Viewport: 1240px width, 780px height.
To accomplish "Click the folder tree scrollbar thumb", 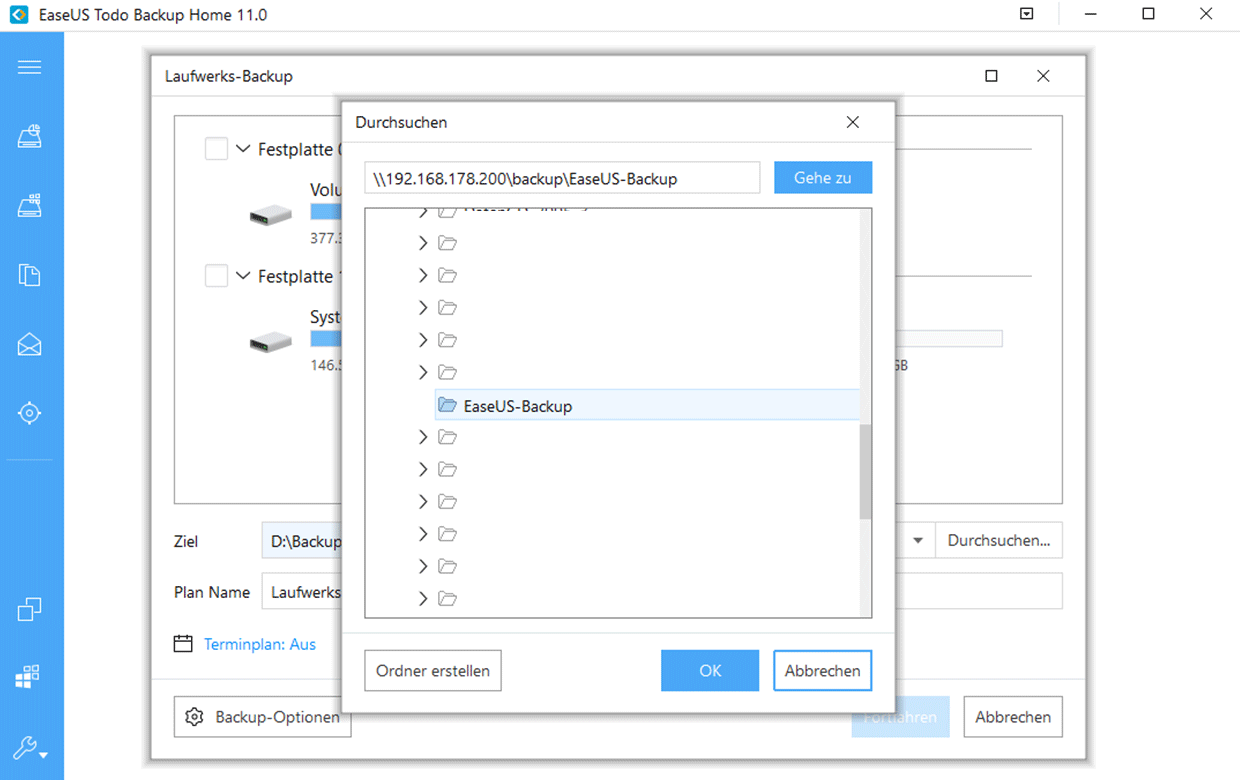I will pos(865,470).
